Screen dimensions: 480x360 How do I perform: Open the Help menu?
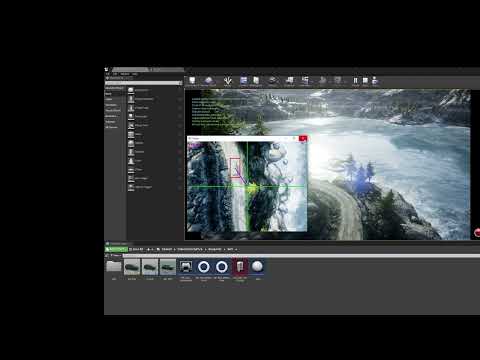click(x=135, y=74)
